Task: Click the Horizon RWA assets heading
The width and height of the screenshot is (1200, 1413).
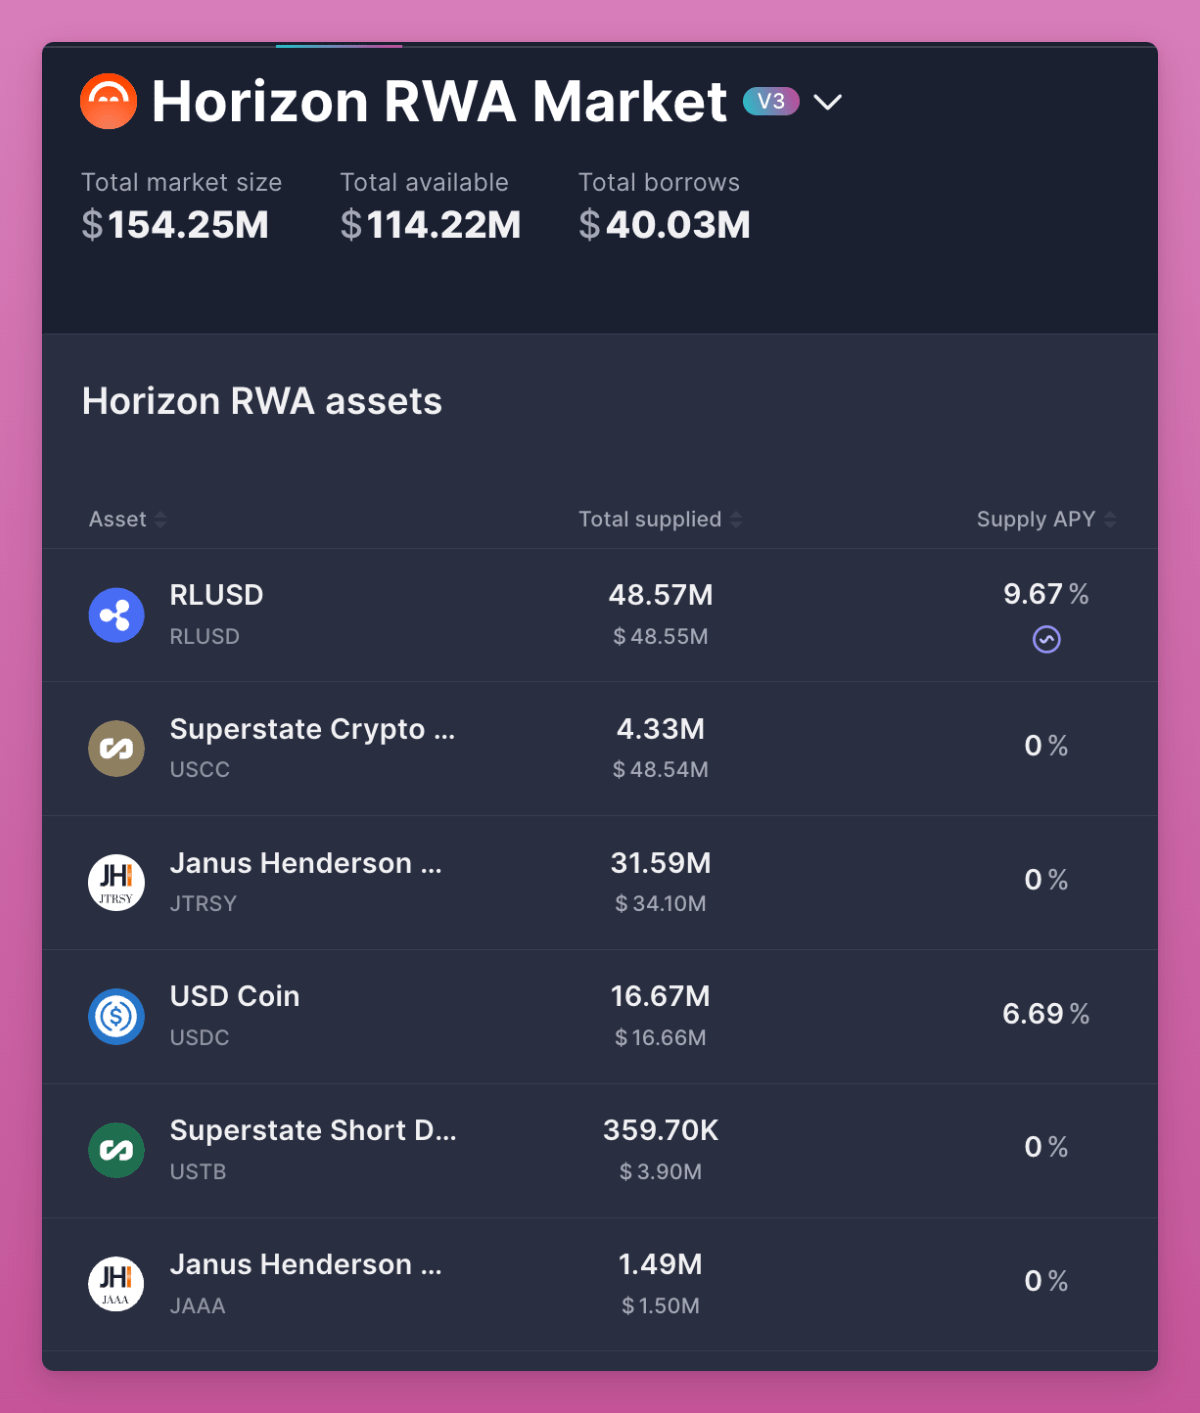Action: (263, 401)
